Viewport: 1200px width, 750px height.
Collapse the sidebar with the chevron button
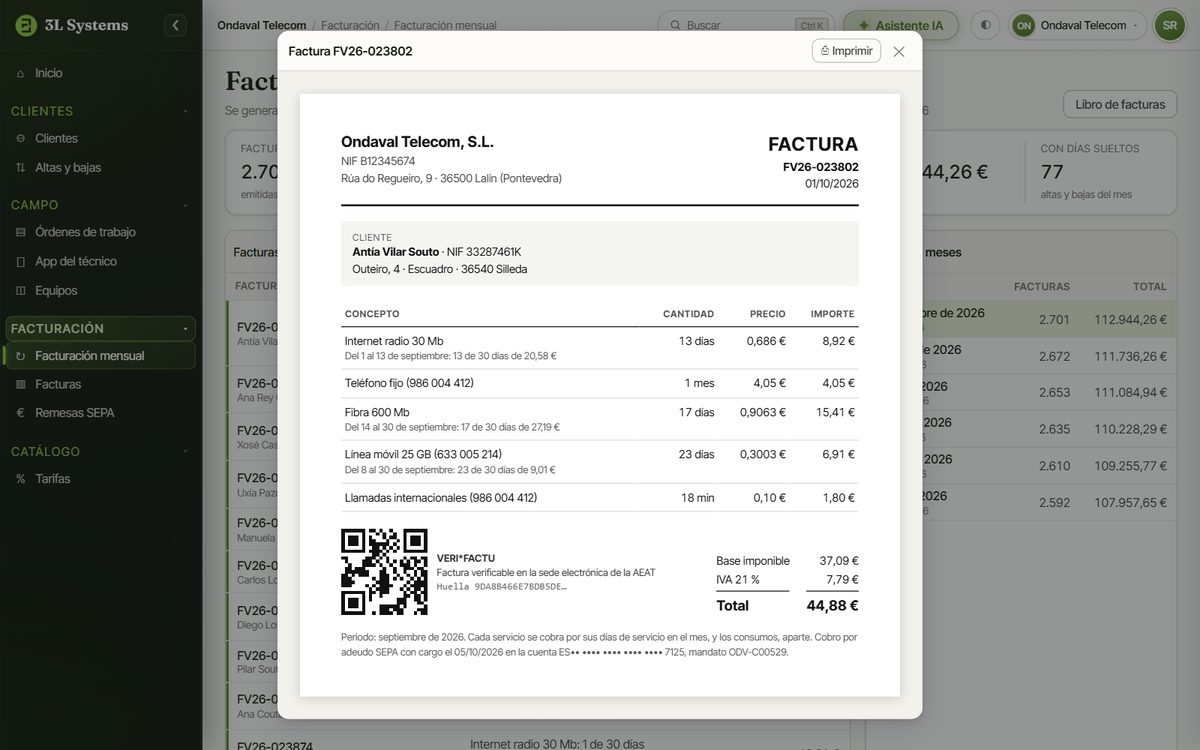tap(175, 25)
